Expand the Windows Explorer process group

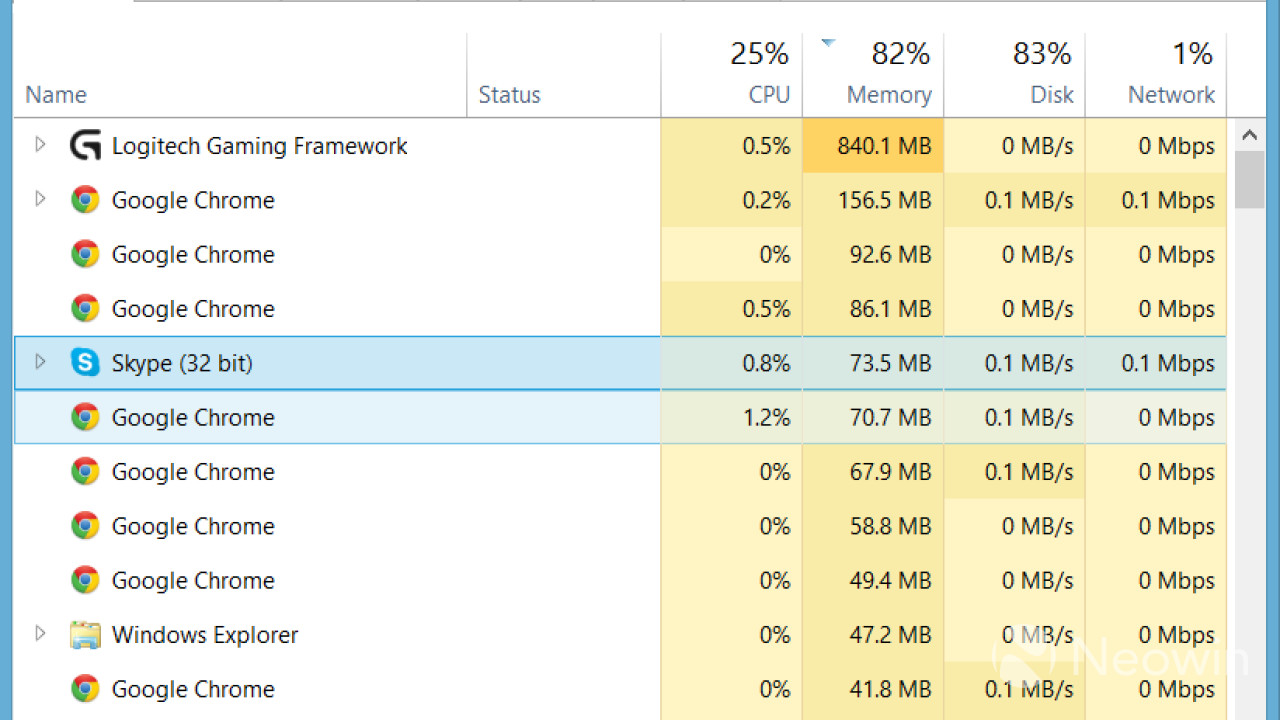pos(40,634)
